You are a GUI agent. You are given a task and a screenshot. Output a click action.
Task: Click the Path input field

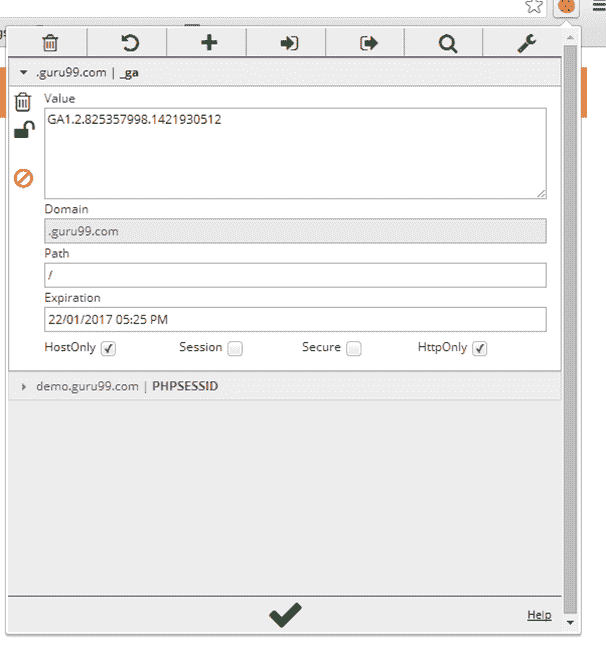click(x=295, y=275)
